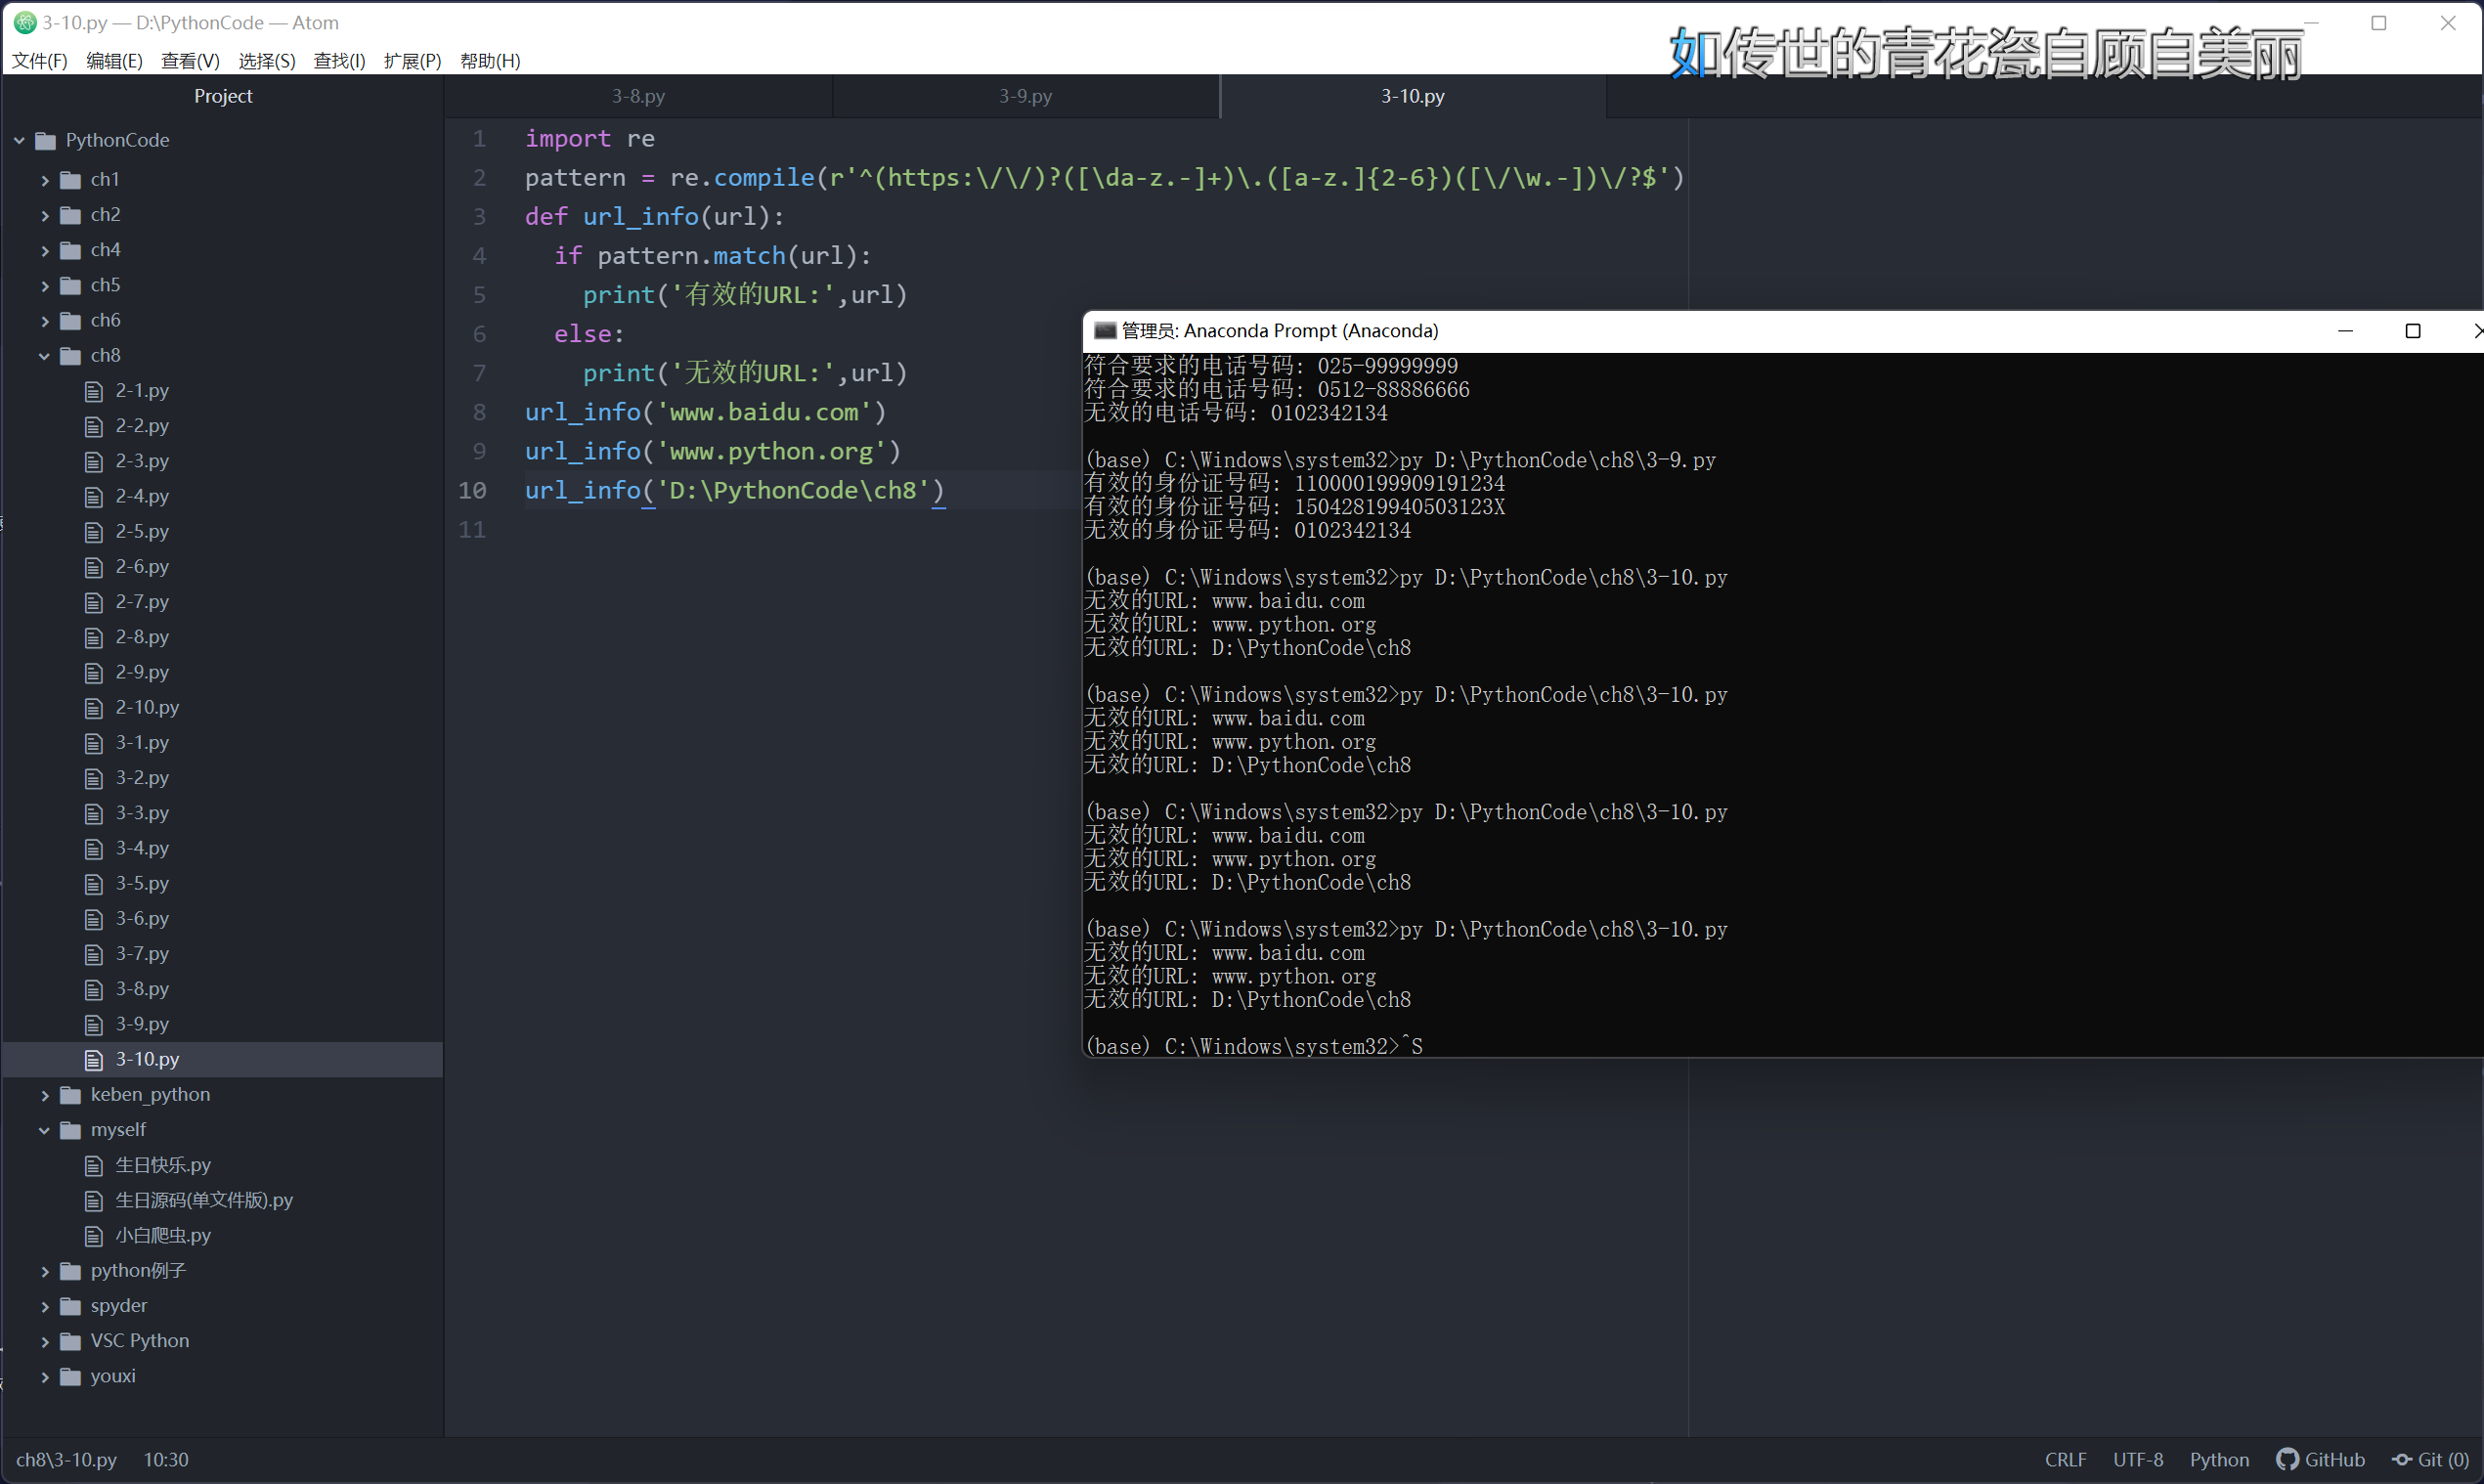Click the ch1 folder icon
The image size is (2484, 1484).
pos(70,180)
